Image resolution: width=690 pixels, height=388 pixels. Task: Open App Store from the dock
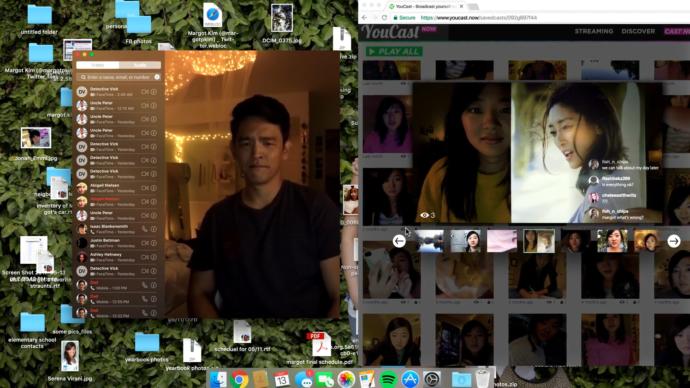(x=410, y=379)
